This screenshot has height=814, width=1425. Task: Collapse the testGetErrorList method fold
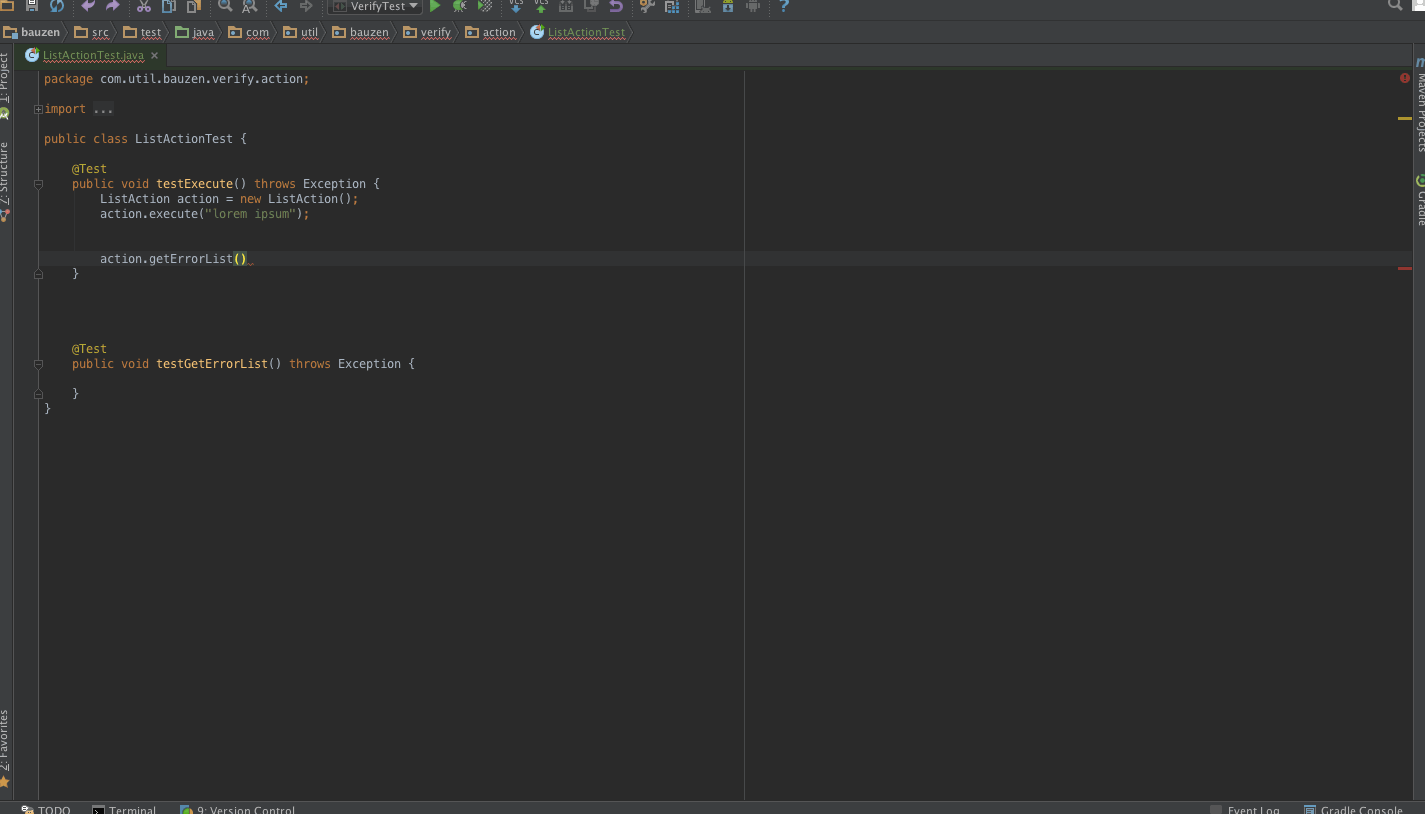point(38,364)
